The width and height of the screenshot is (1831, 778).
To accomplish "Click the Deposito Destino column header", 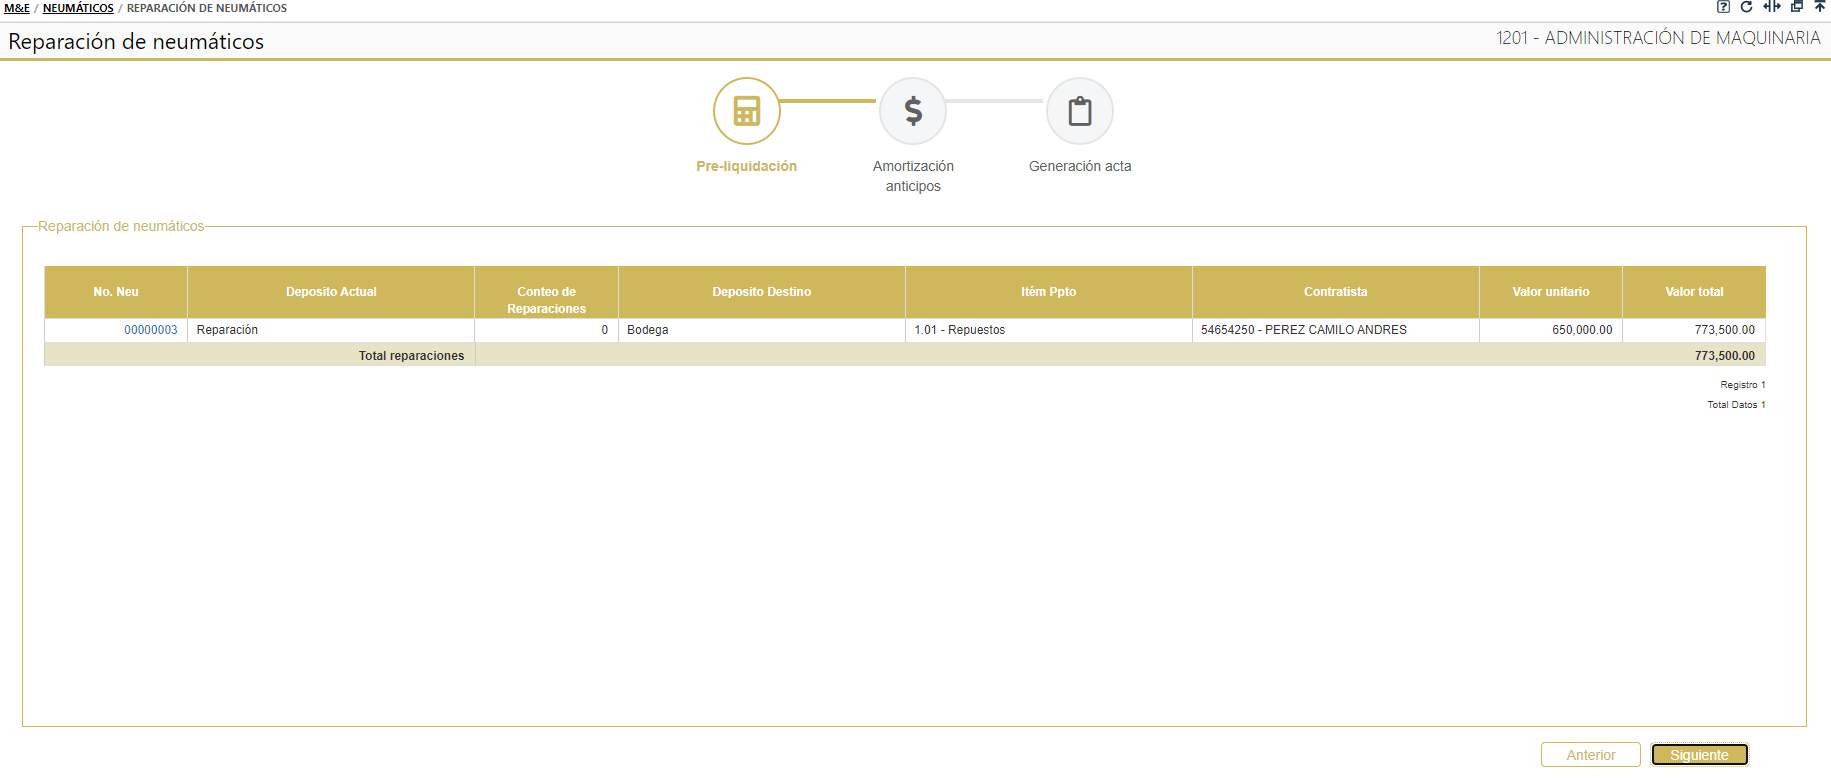I will [x=762, y=292].
